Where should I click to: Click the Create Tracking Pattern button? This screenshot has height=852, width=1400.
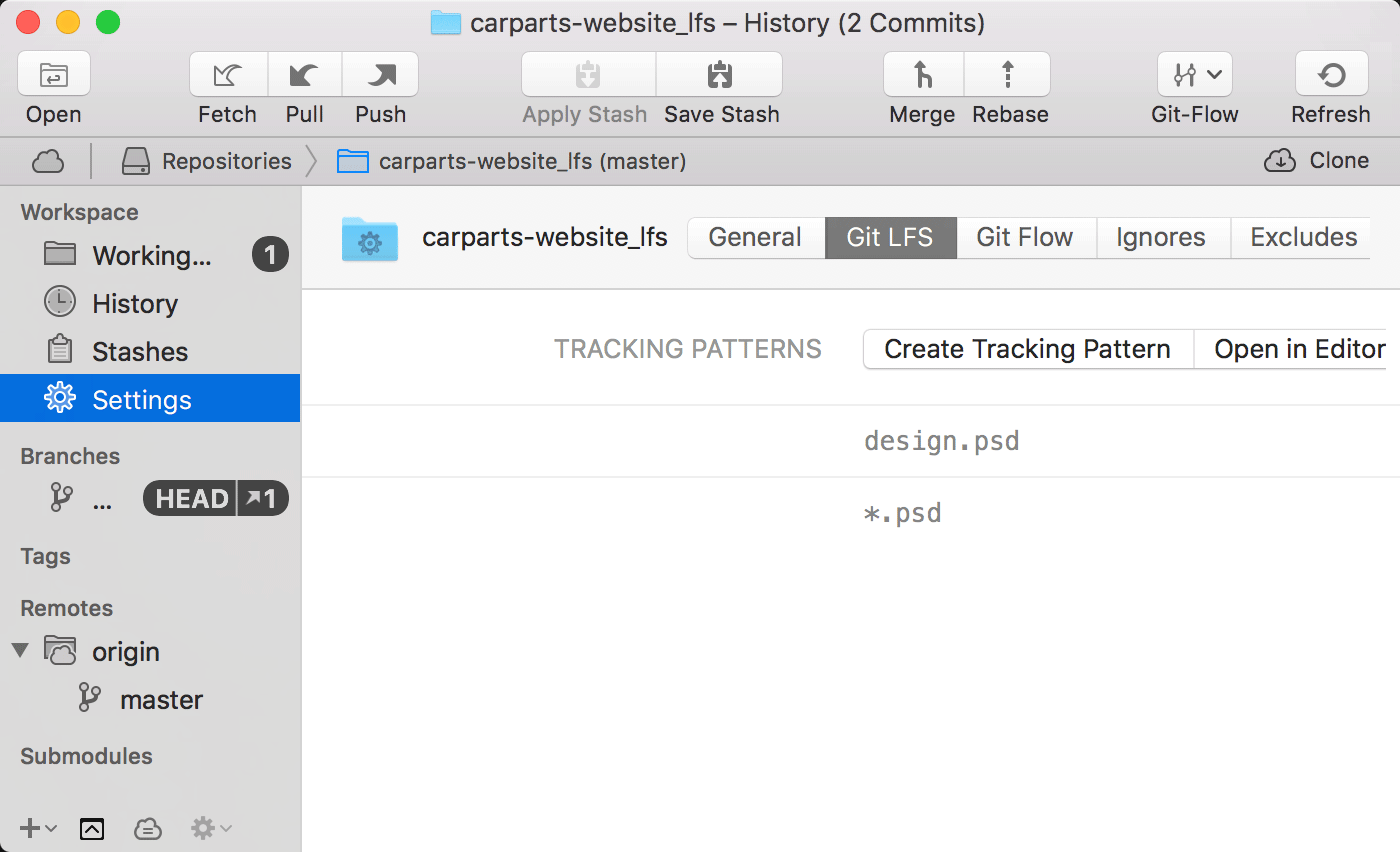[1027, 348]
